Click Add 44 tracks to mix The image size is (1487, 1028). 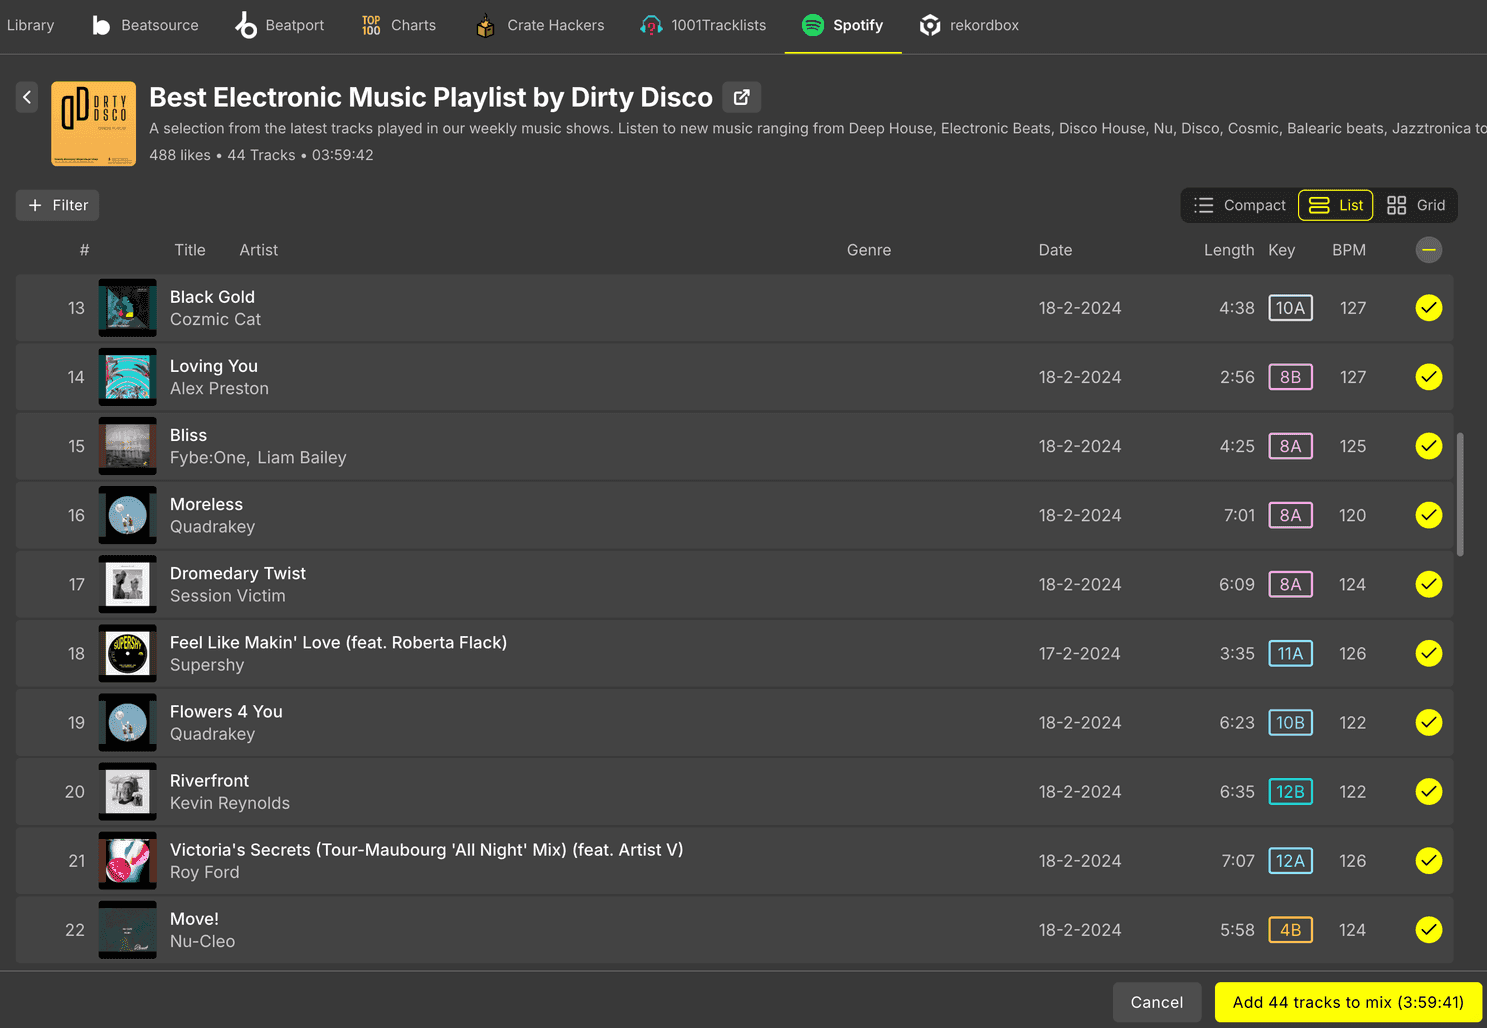(1347, 1002)
